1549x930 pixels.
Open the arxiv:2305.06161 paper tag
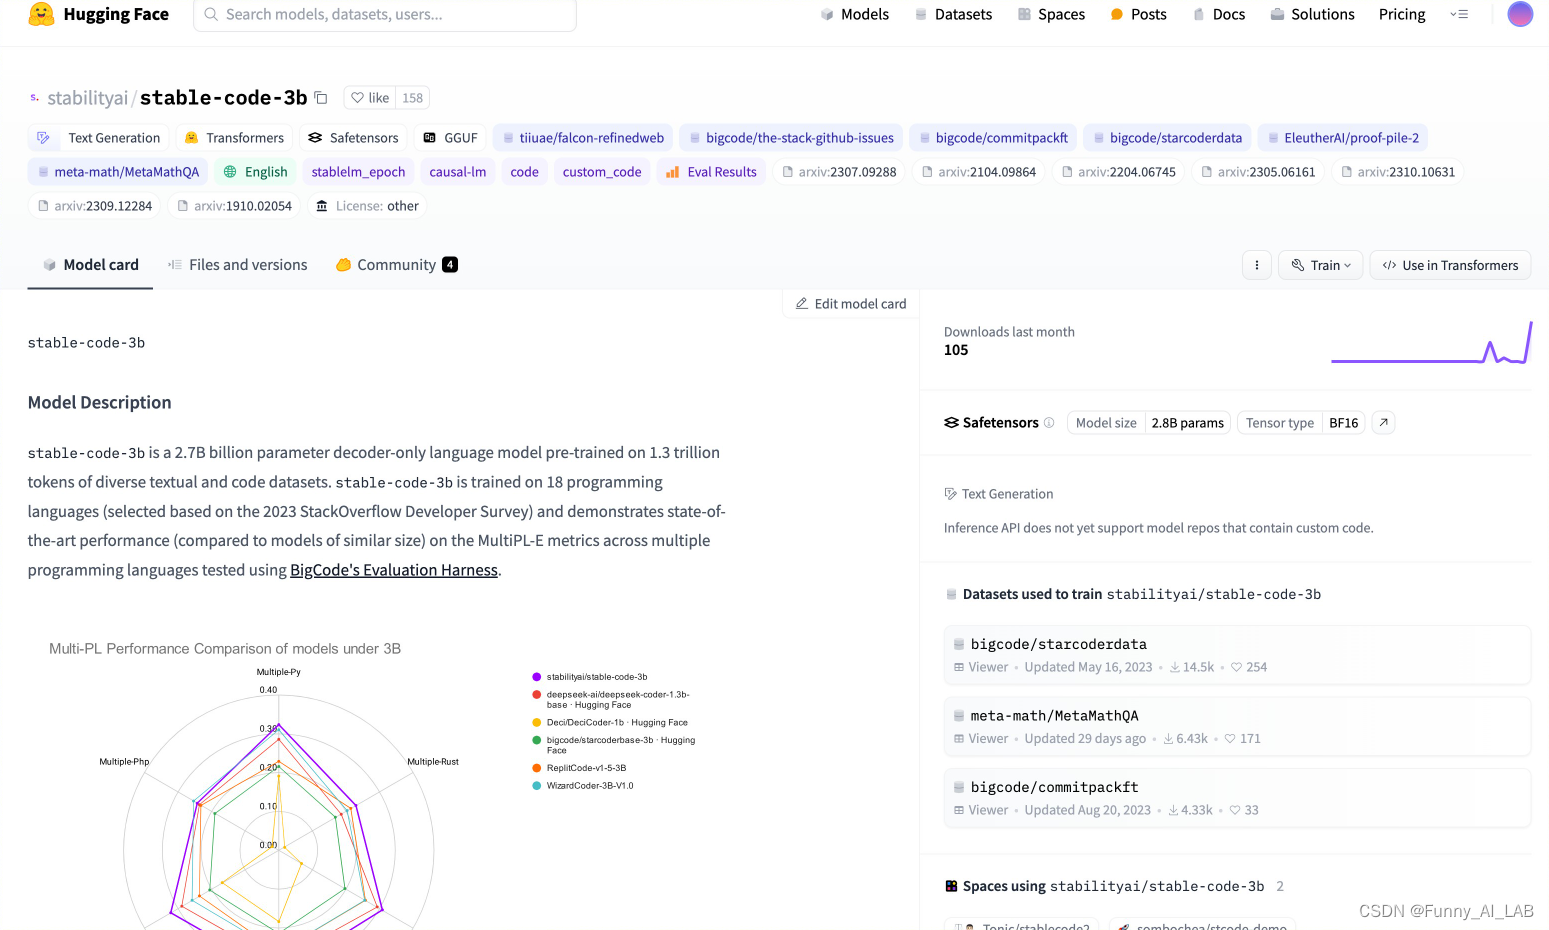pyautogui.click(x=1258, y=172)
